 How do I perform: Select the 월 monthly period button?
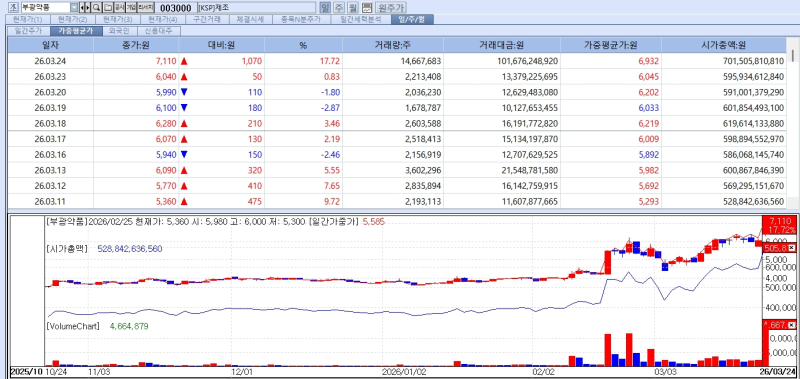click(x=353, y=8)
